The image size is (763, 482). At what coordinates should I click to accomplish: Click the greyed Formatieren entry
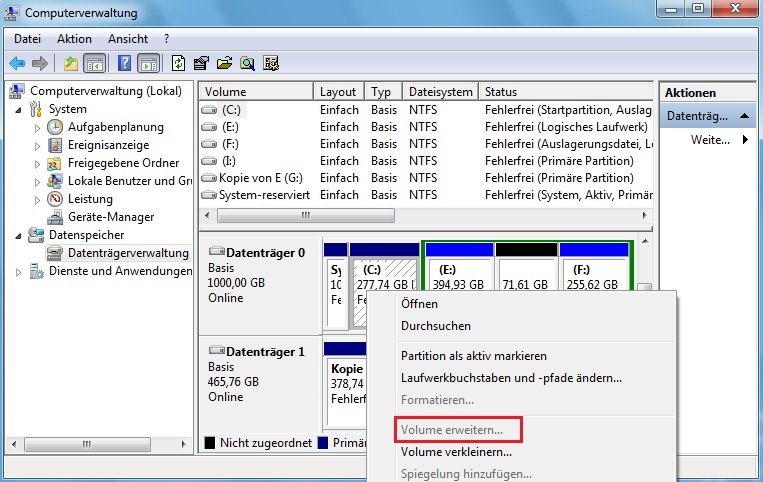click(437, 400)
